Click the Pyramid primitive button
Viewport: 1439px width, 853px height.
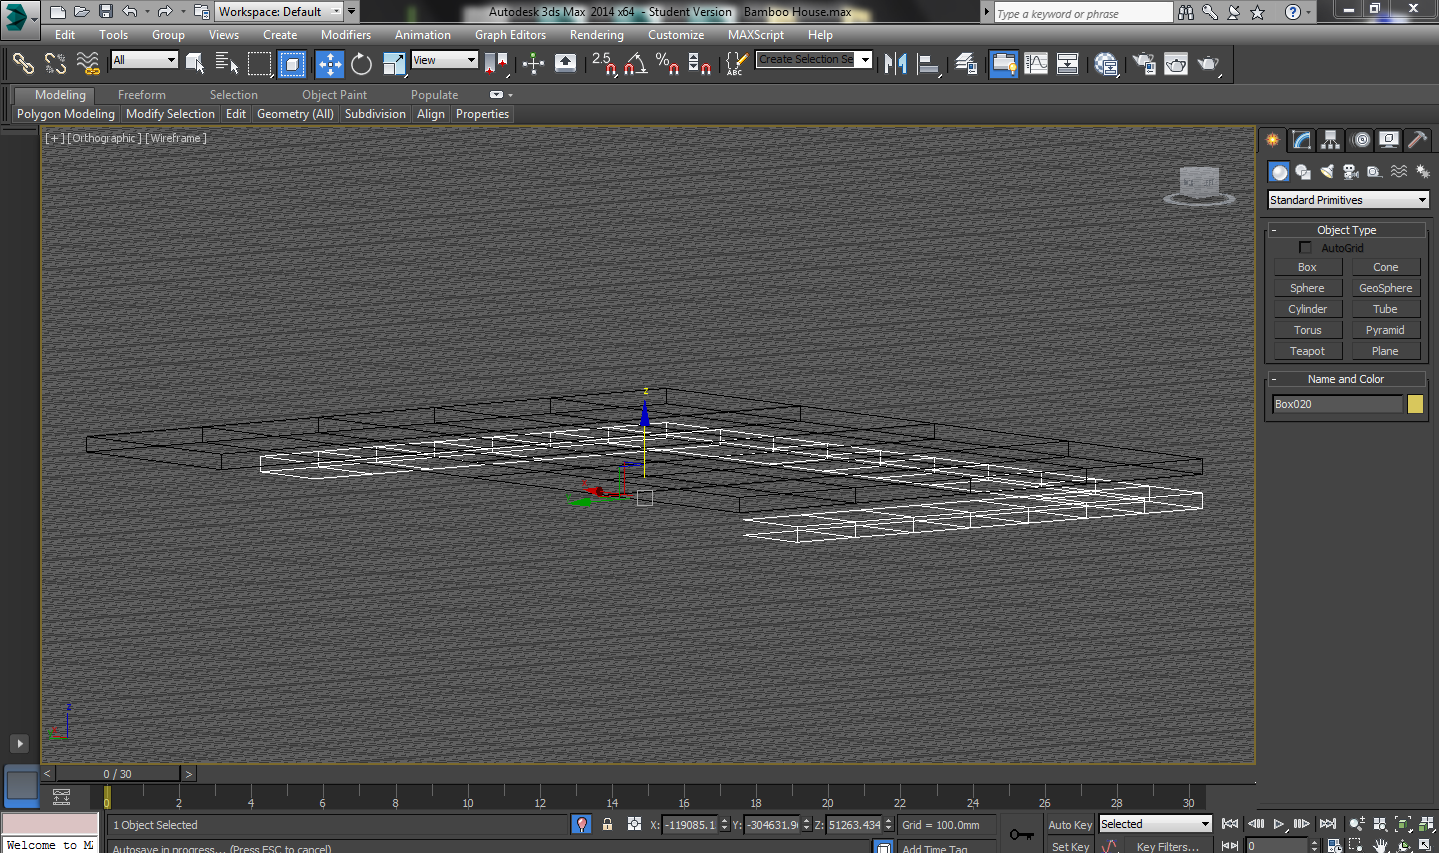point(1386,330)
